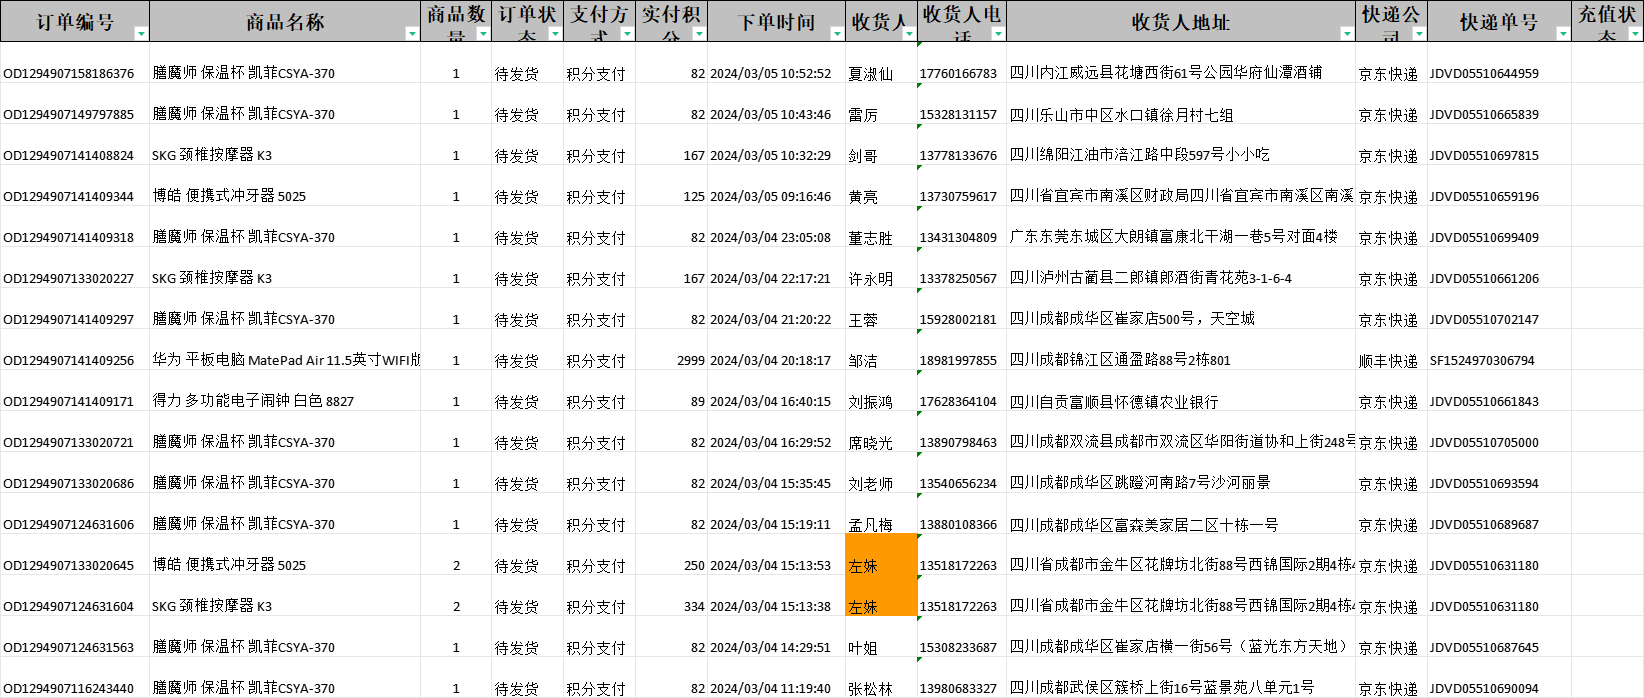Open the 收货人地址 column filter dropdown
Viewport: 1644px width, 698px height.
tap(1348, 34)
